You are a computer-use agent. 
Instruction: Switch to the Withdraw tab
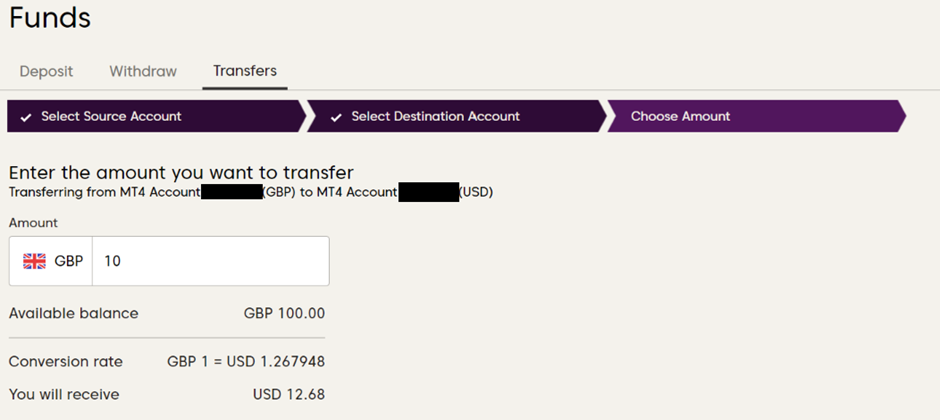(143, 71)
